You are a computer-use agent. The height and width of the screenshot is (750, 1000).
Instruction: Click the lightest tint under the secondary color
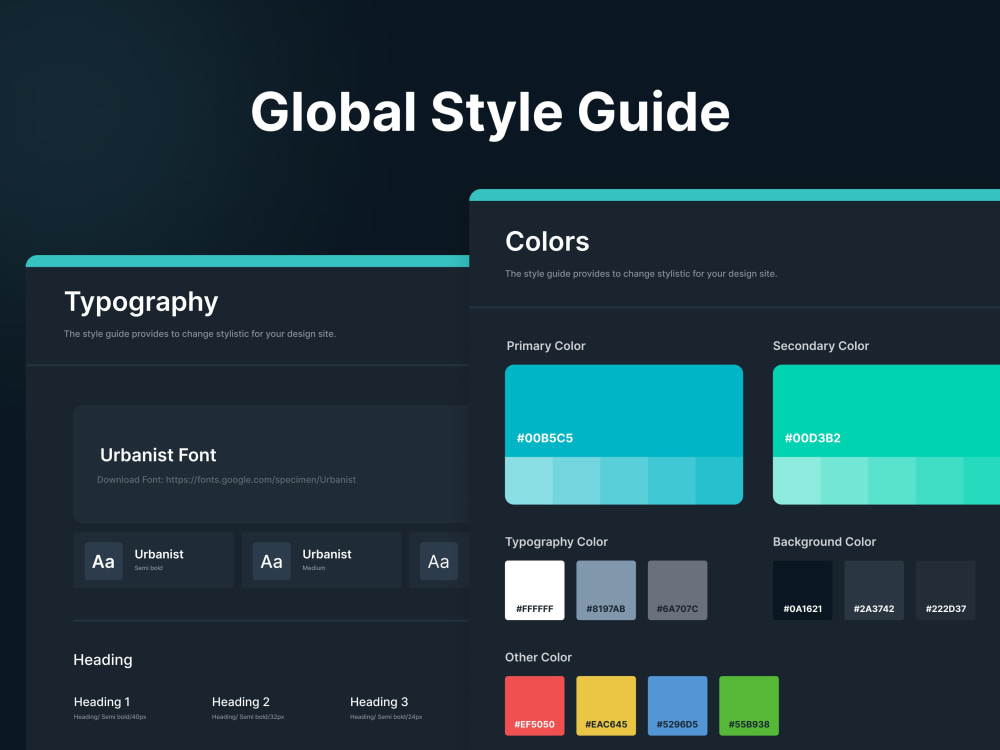tap(797, 481)
